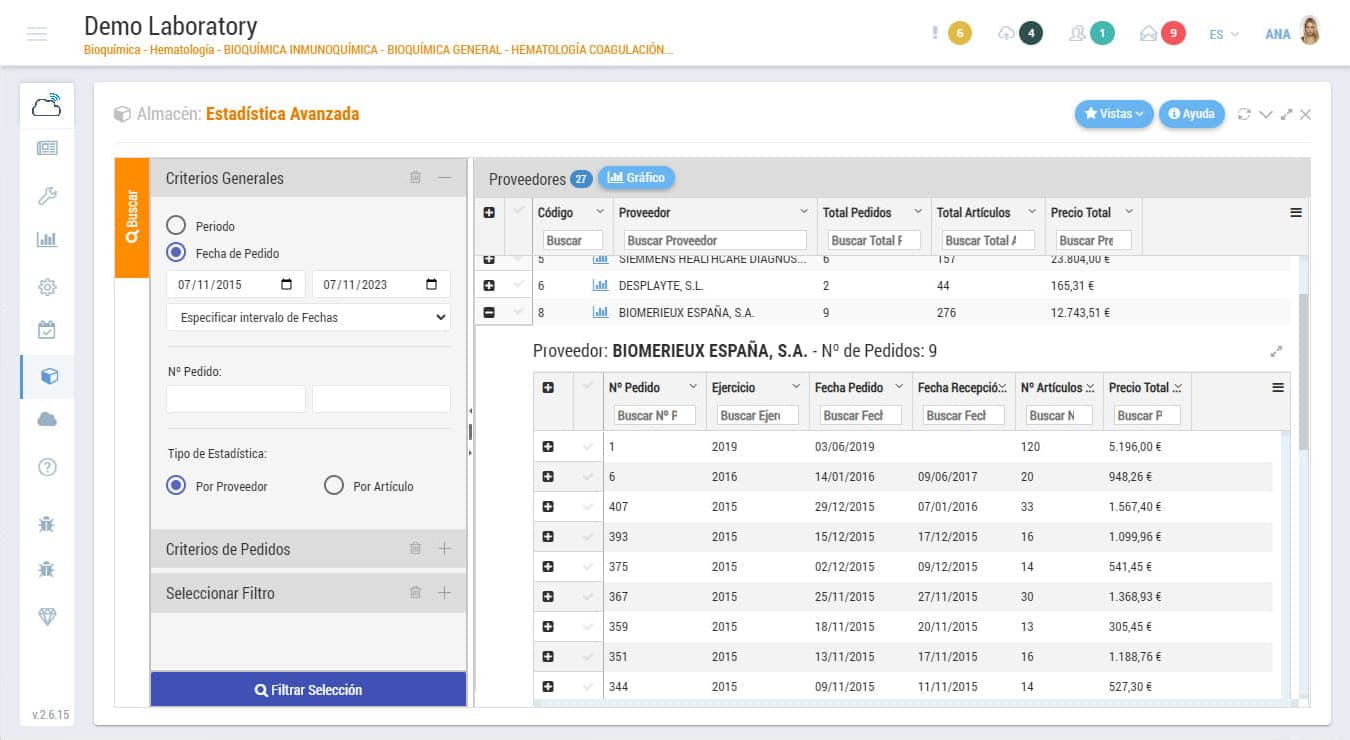1350x740 pixels.
Task: Open the hamburger main menu
Action: 37,34
